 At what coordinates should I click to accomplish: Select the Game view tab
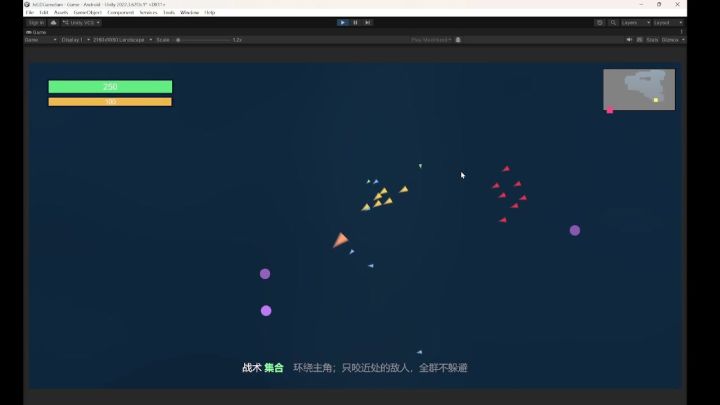[x=36, y=32]
